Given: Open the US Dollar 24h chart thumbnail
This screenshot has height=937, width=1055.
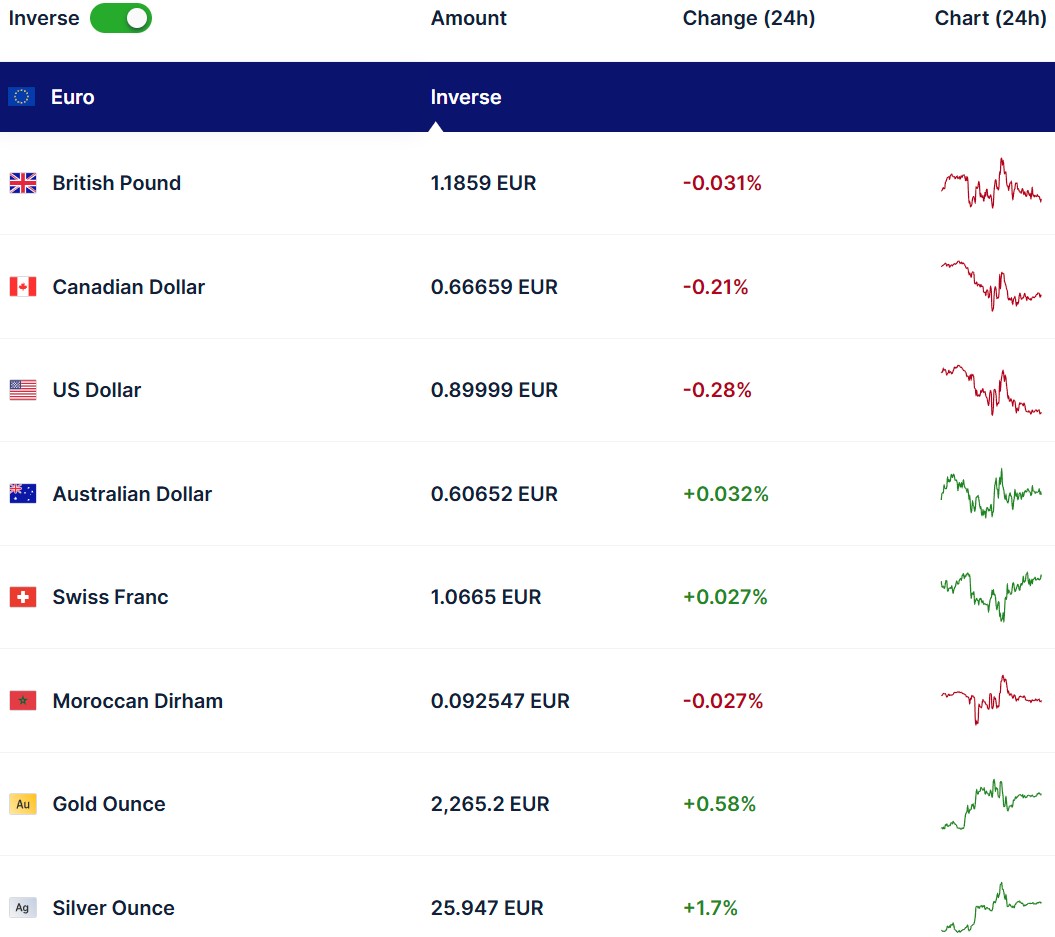Looking at the screenshot, I should pyautogui.click(x=991, y=390).
